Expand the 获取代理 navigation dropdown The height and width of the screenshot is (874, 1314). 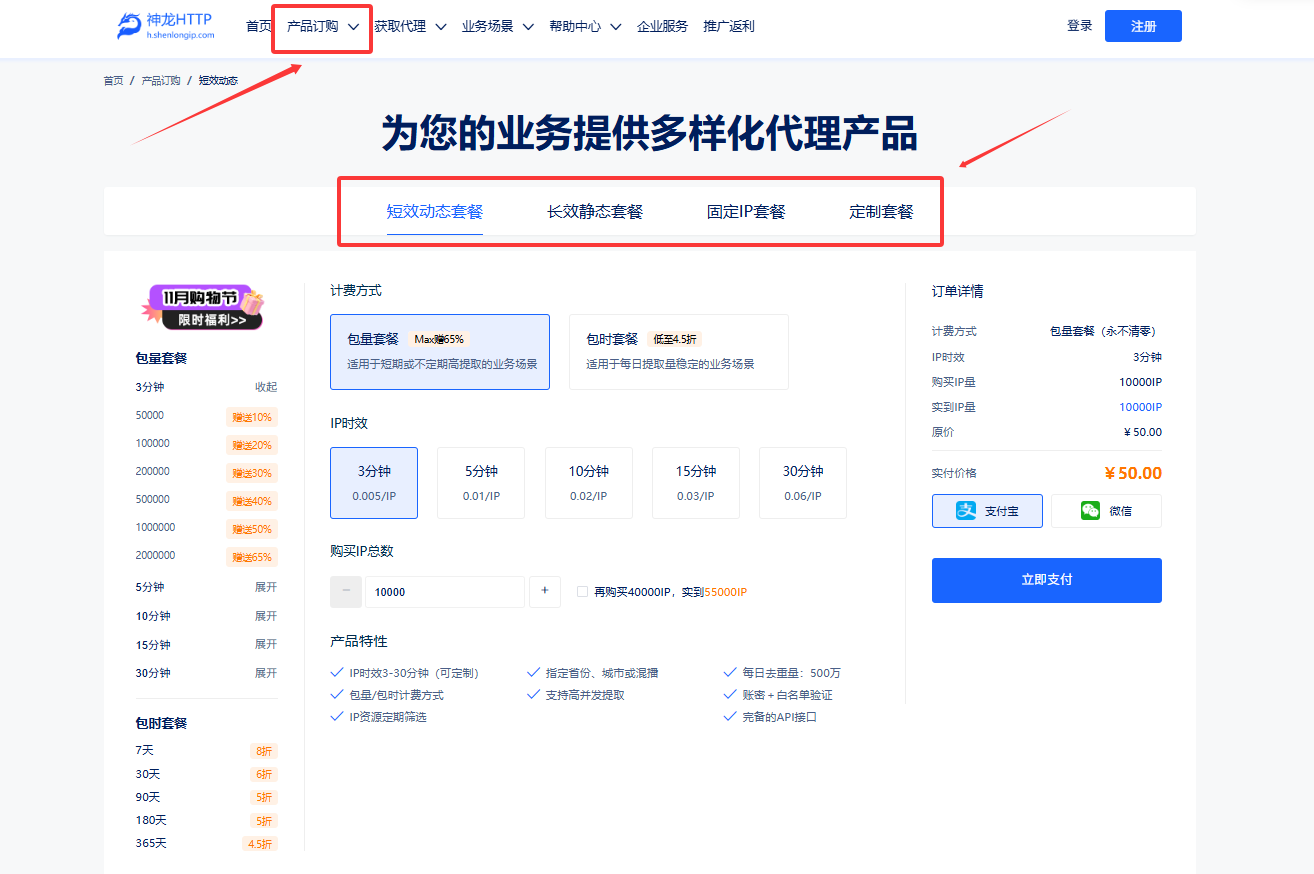tap(410, 27)
